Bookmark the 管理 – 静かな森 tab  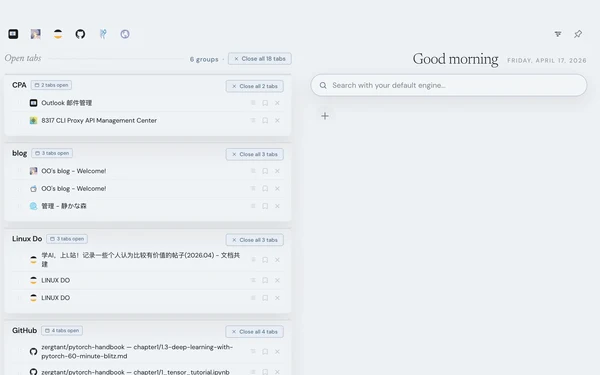coord(265,206)
